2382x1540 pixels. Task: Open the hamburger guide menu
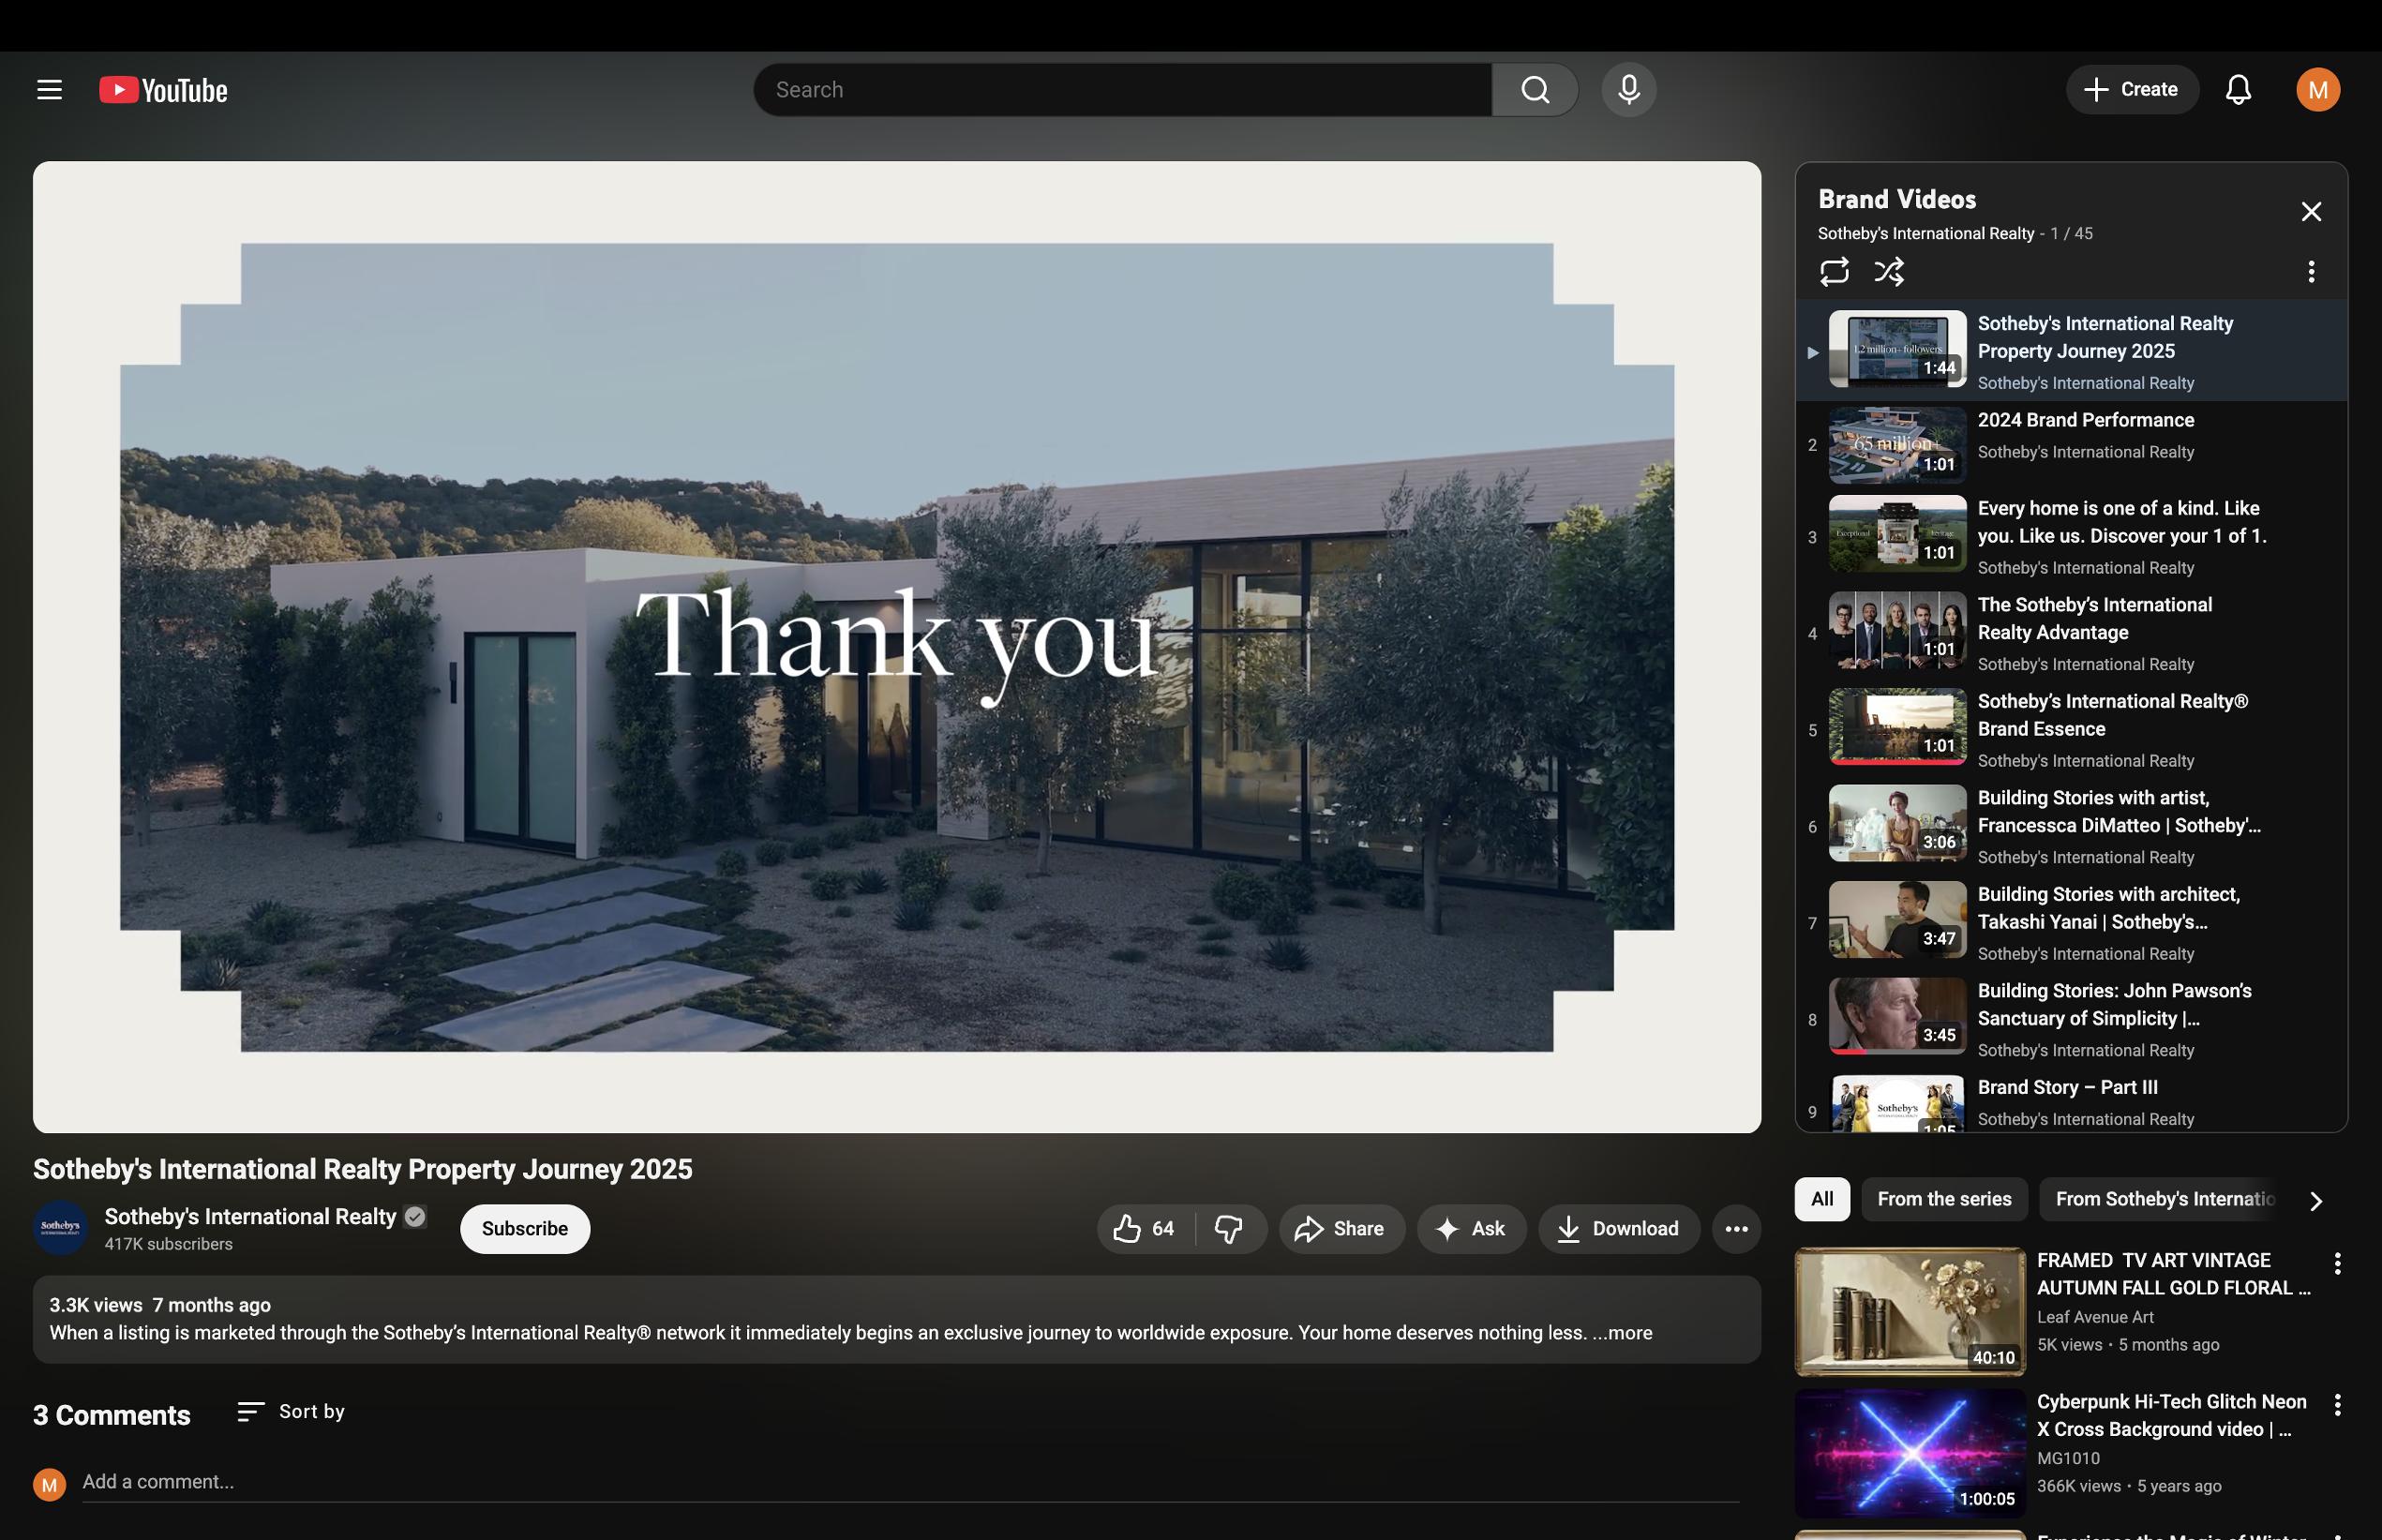coord(49,90)
